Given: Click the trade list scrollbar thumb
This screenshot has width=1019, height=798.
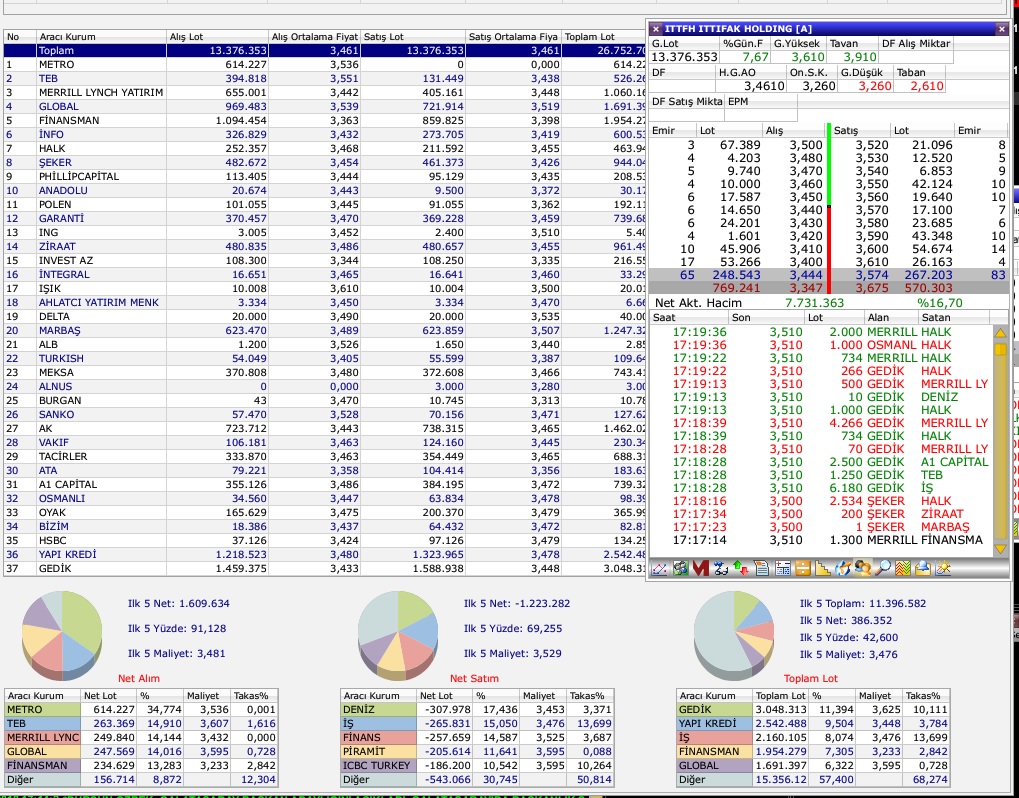Looking at the screenshot, I should (x=1000, y=349).
